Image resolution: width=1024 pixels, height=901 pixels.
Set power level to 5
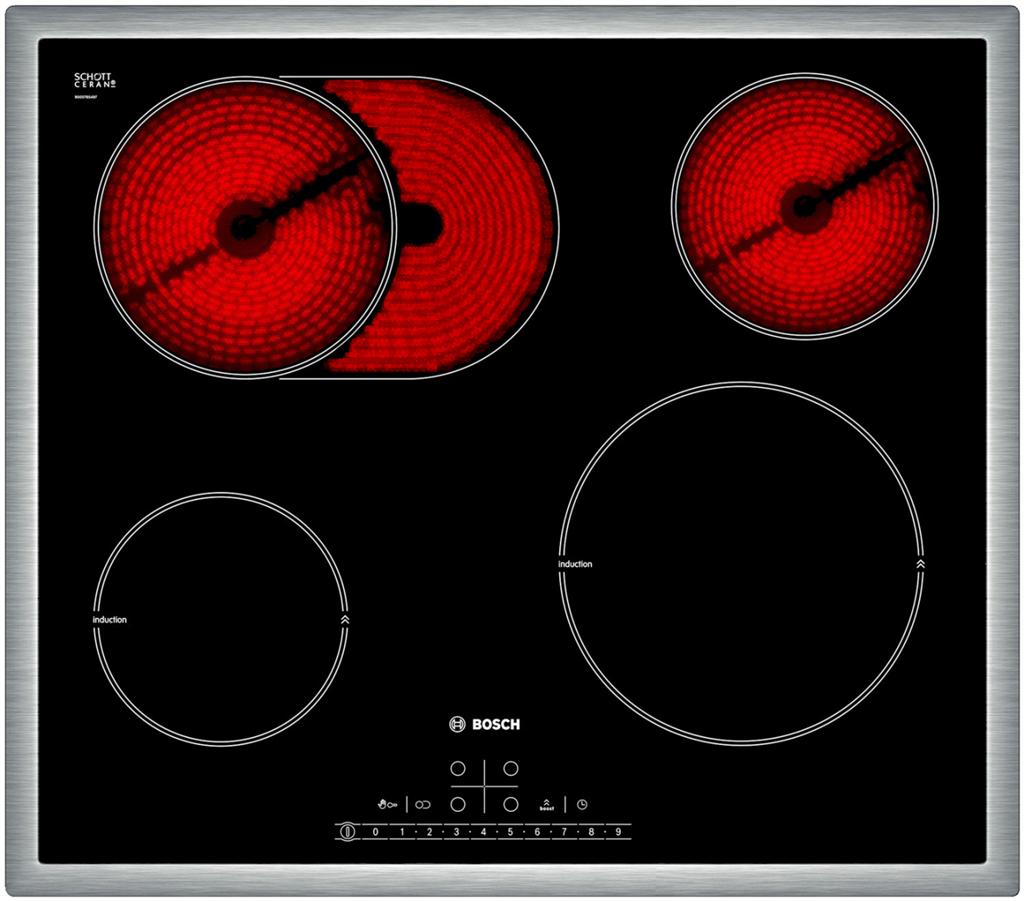pyautogui.click(x=510, y=831)
